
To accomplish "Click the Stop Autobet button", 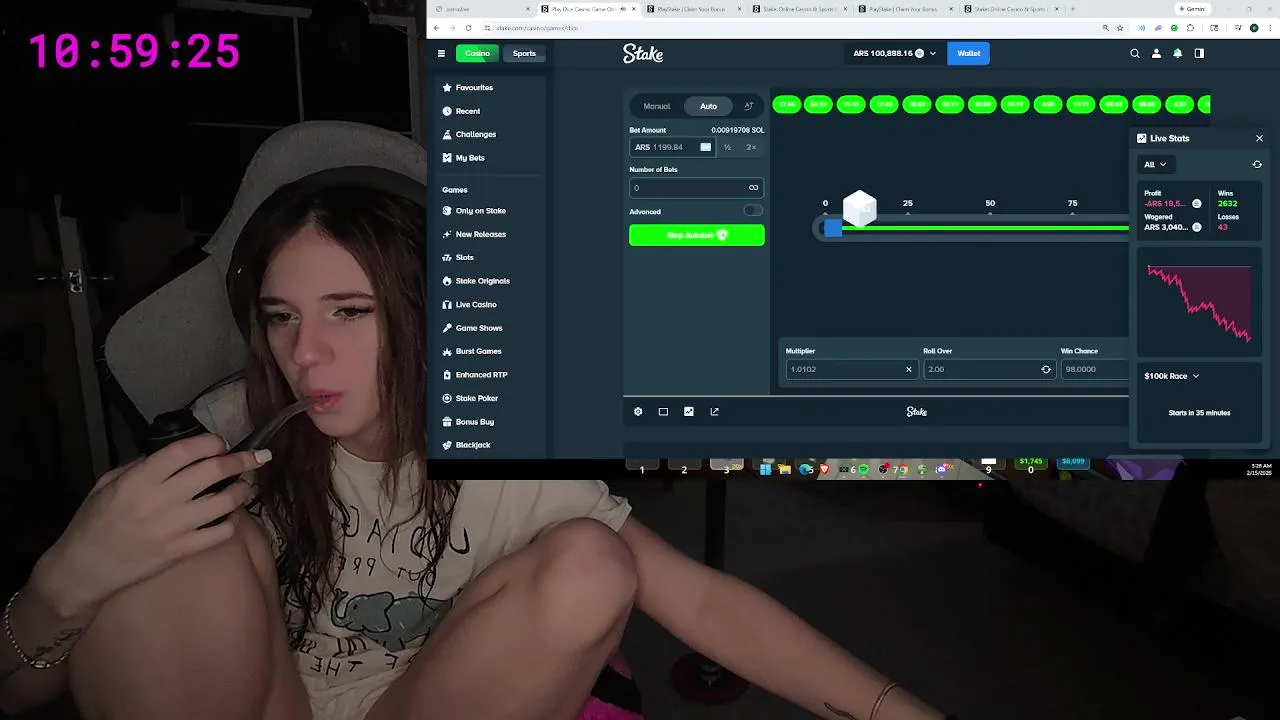I will pos(697,235).
